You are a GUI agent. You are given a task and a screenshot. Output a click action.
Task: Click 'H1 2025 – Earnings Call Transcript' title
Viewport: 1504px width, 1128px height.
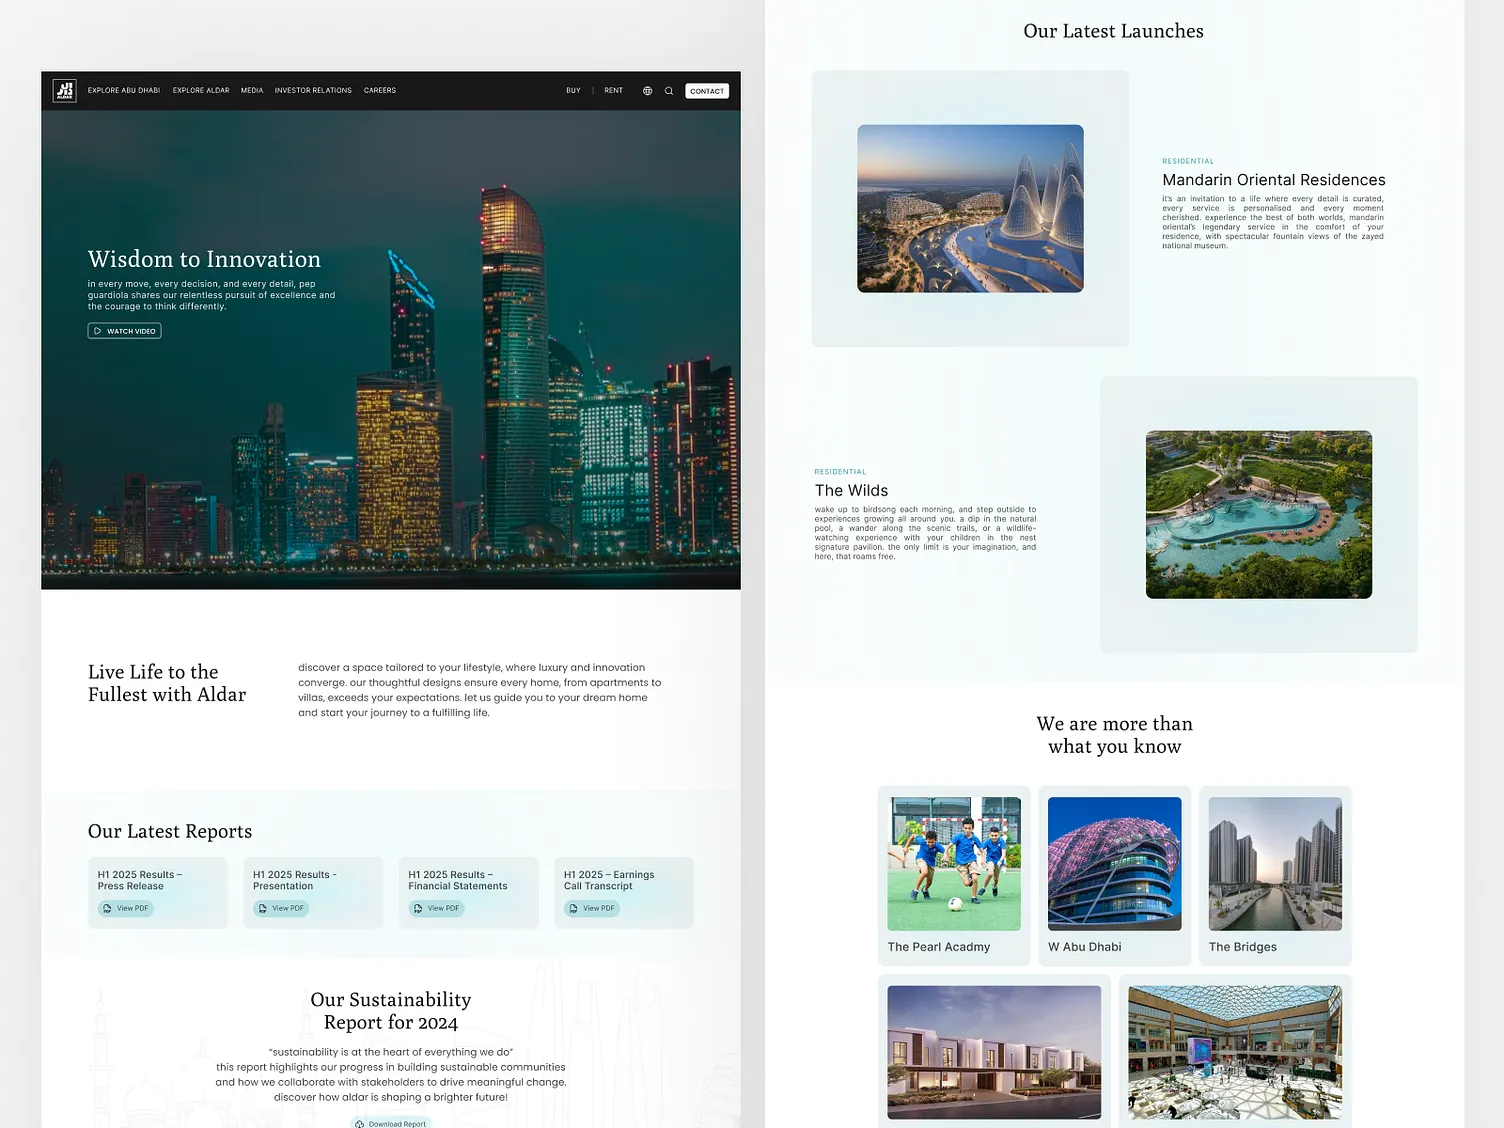609,880
